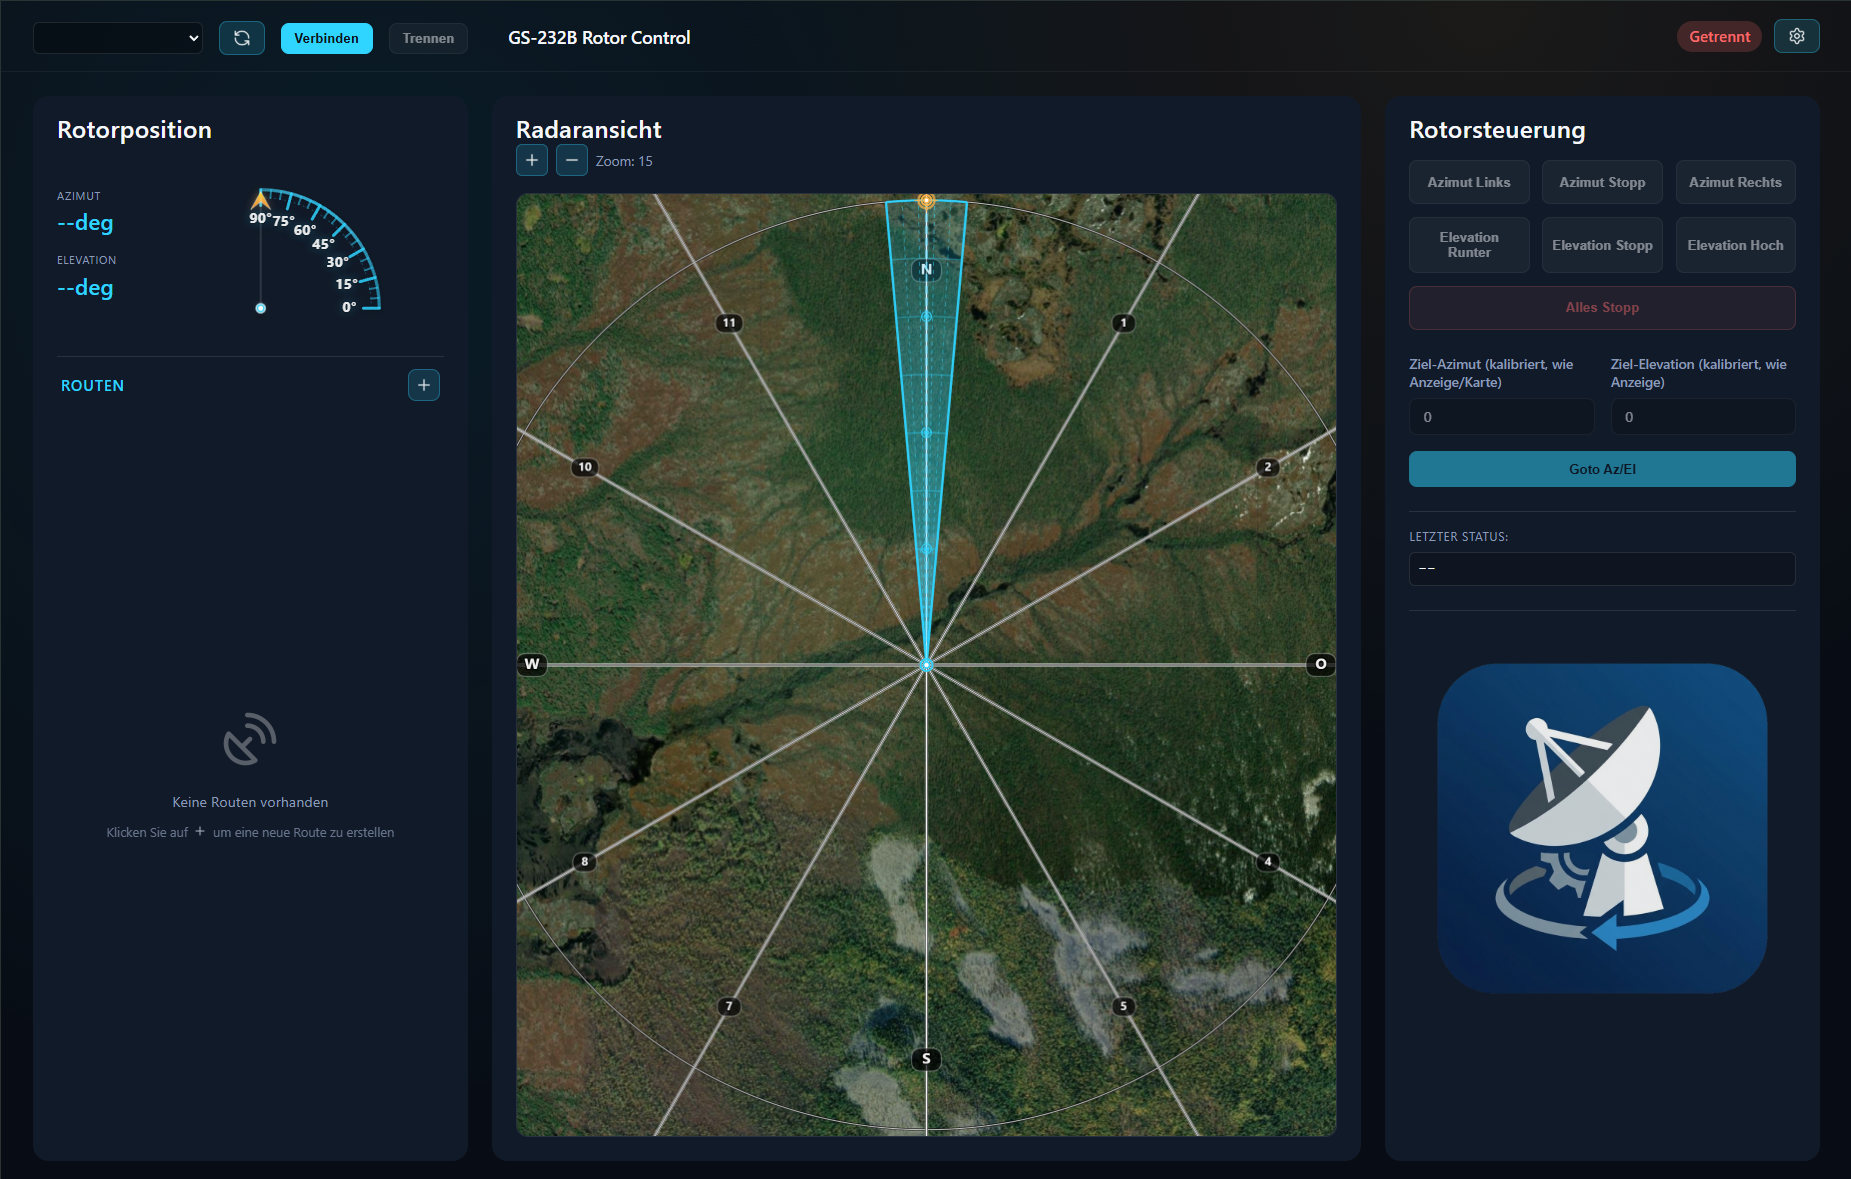Start rotating with Azimut Links
Screen dimensions: 1851x1179
1469,182
